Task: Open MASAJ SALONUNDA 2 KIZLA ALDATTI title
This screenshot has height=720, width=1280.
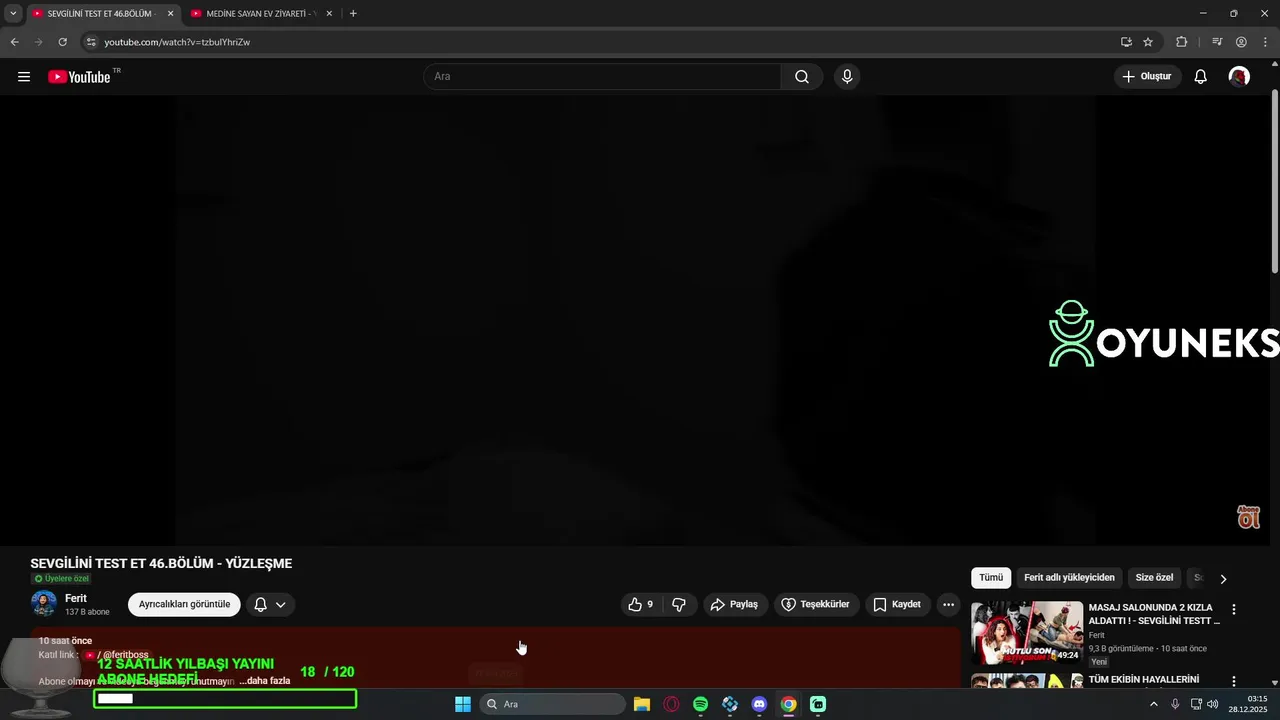Action: point(1154,614)
